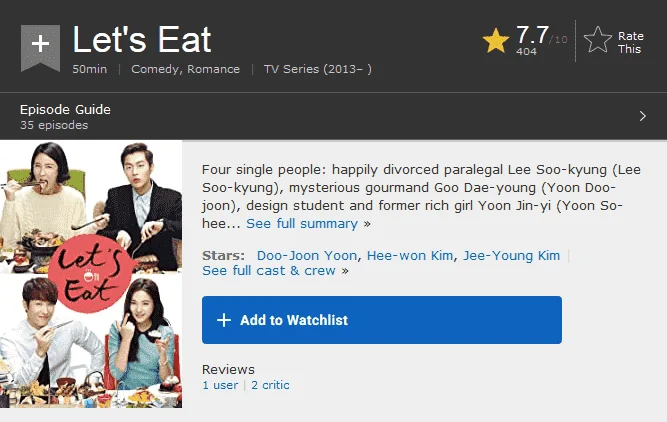The image size is (667, 422).
Task: View the 2 critic reviews link
Action: [x=270, y=385]
